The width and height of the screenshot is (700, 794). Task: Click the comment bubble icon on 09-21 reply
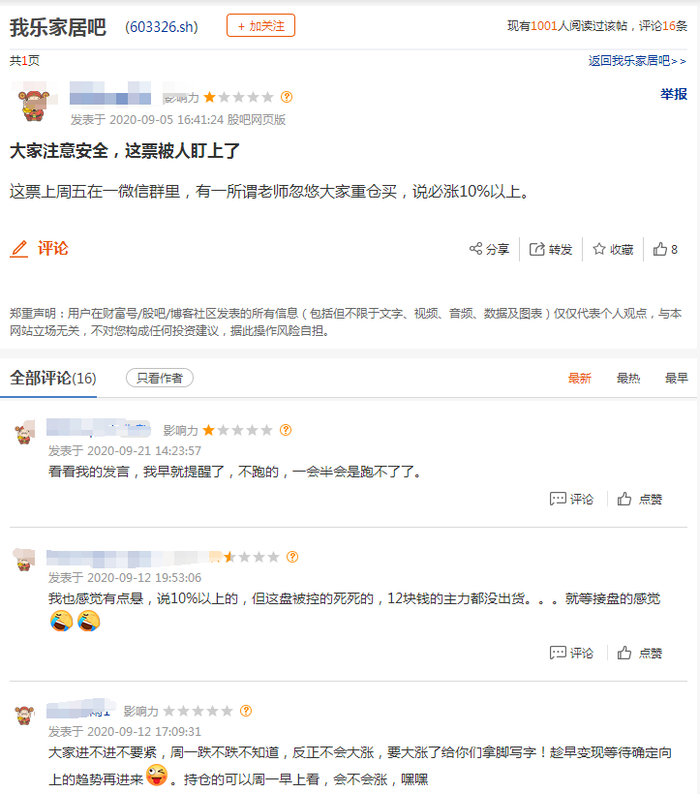click(558, 499)
